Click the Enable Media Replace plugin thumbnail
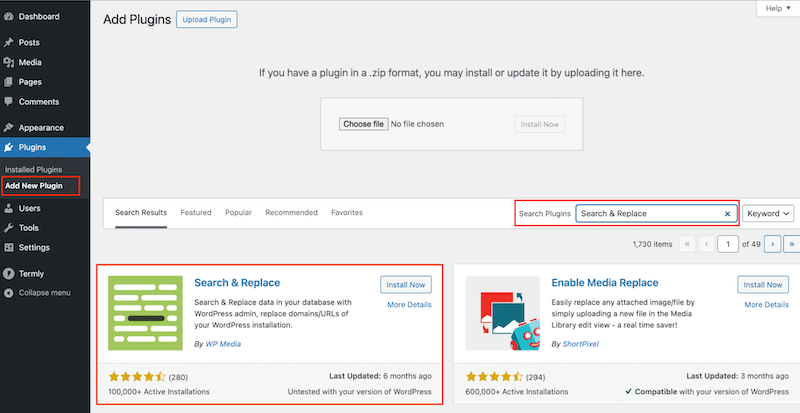This screenshot has height=413, width=800. 503,313
